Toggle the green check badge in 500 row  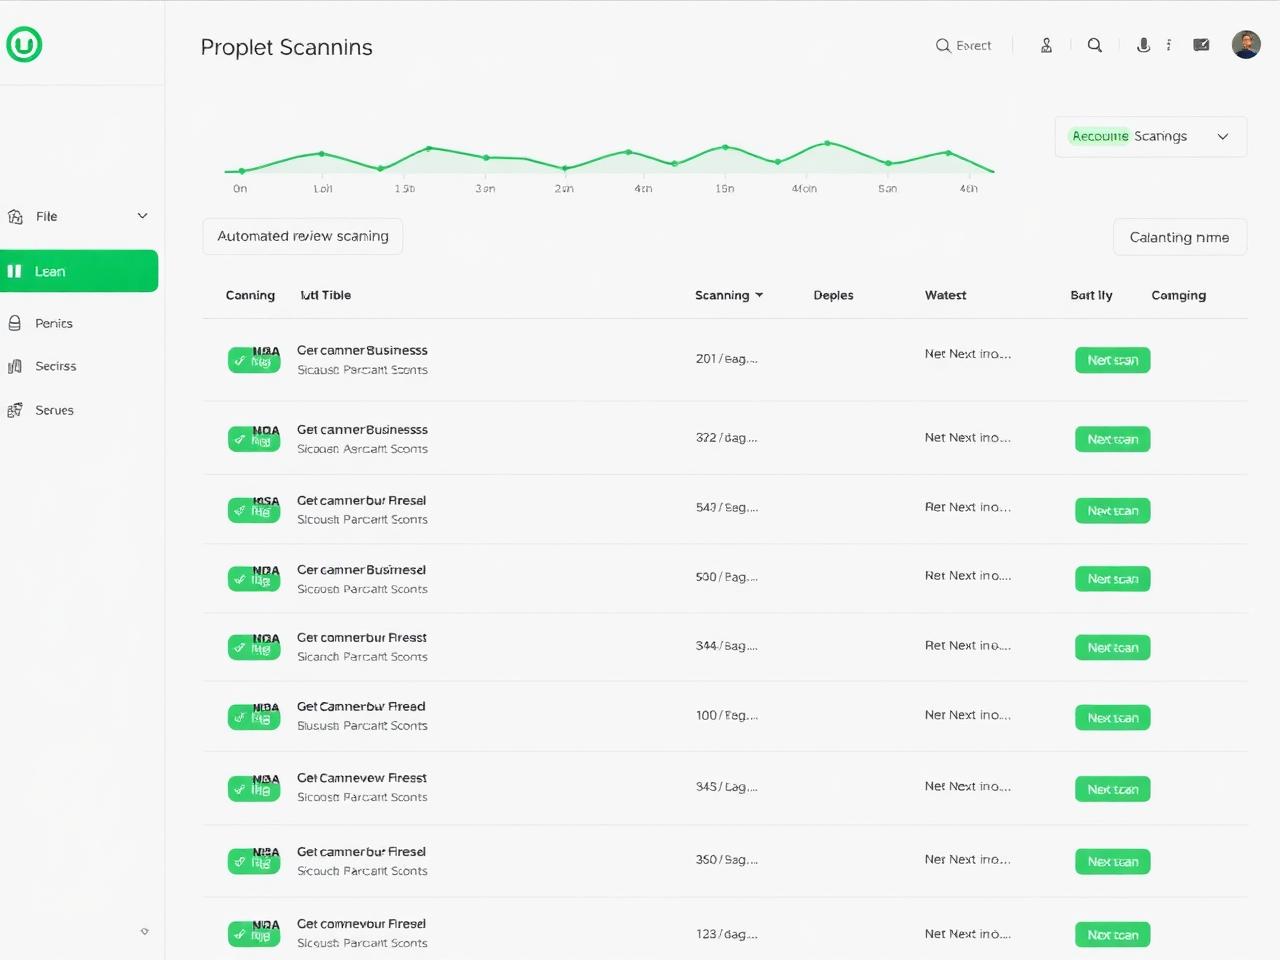(254, 578)
